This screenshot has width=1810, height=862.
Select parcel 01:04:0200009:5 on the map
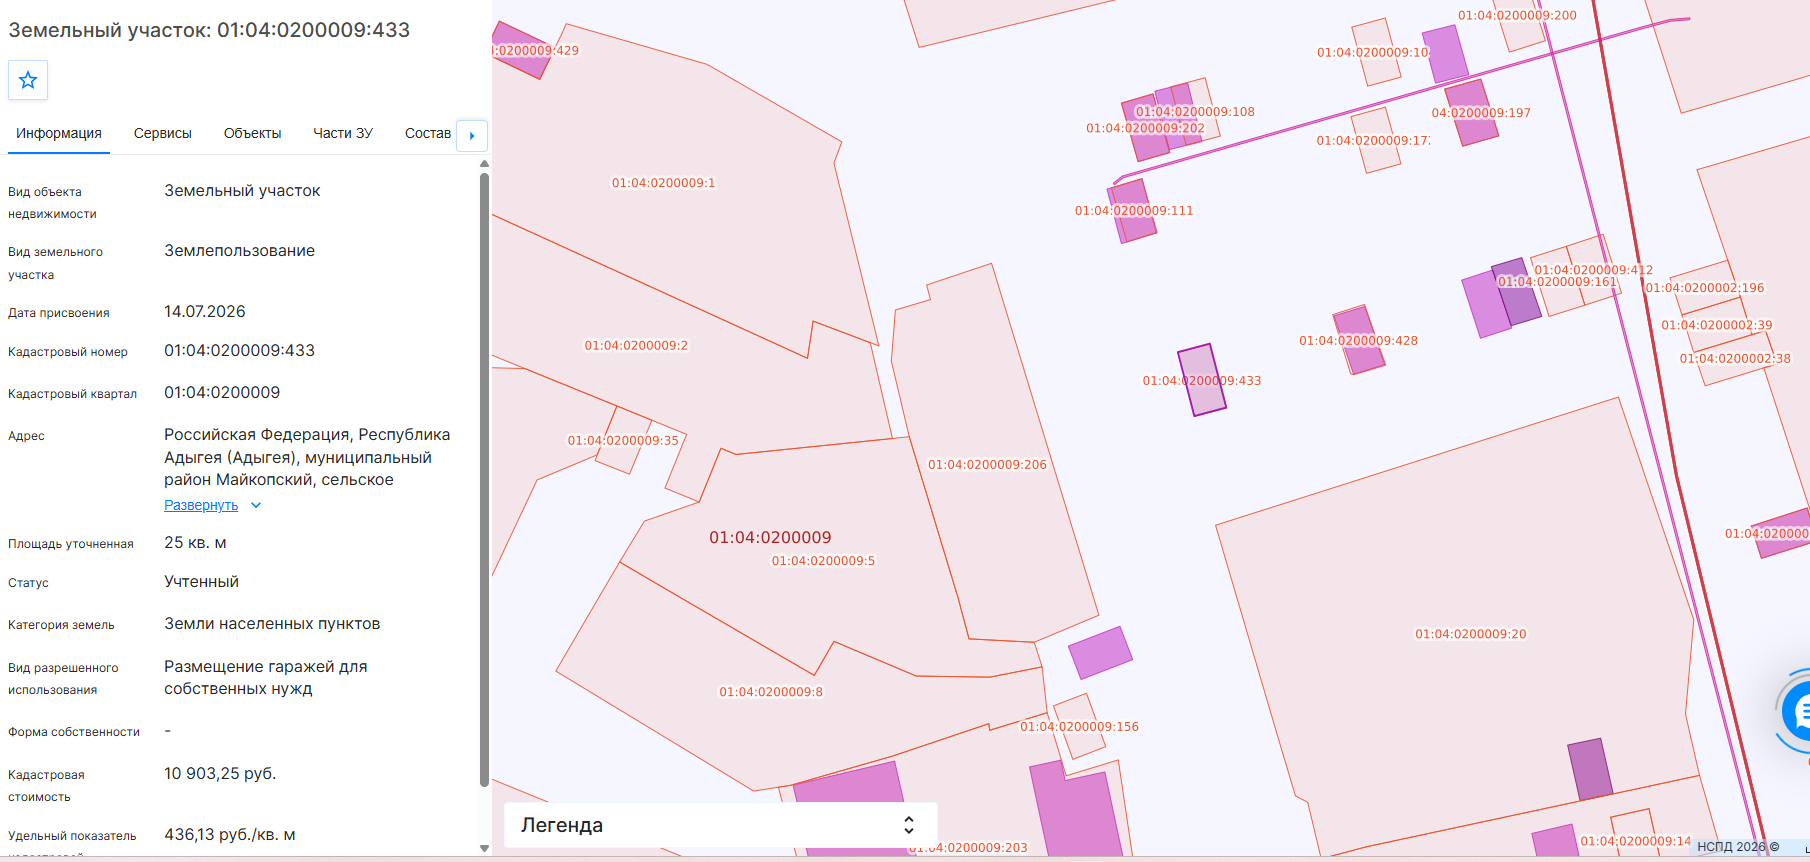[x=823, y=561]
